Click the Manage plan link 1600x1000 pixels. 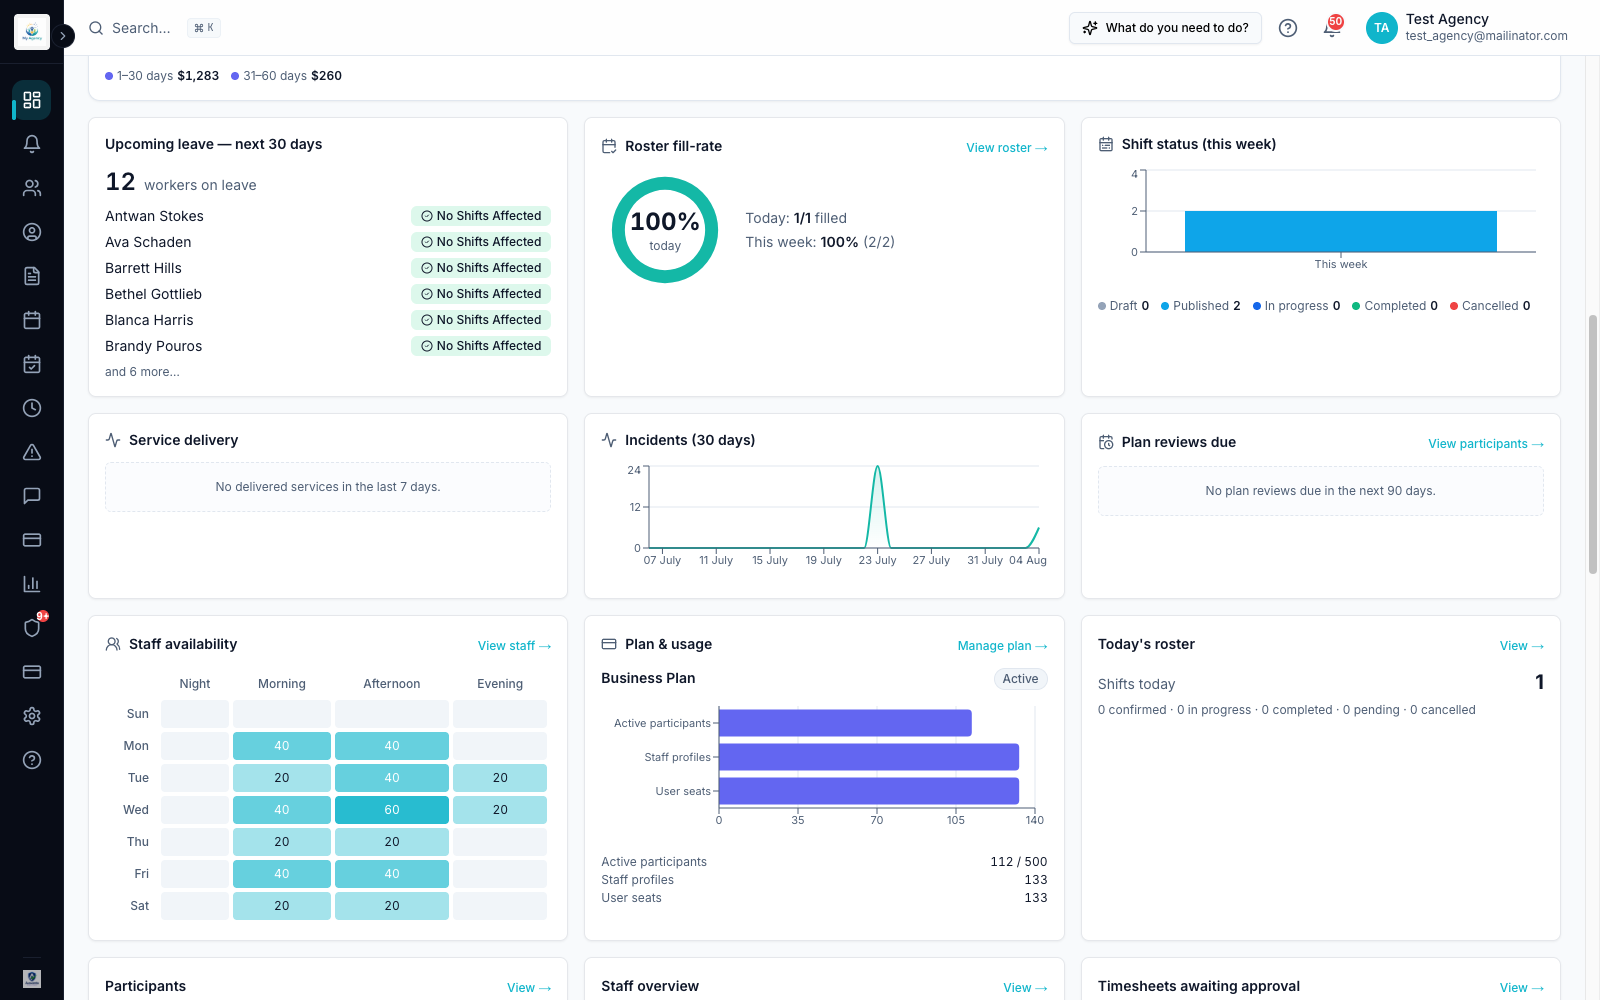pos(1003,646)
